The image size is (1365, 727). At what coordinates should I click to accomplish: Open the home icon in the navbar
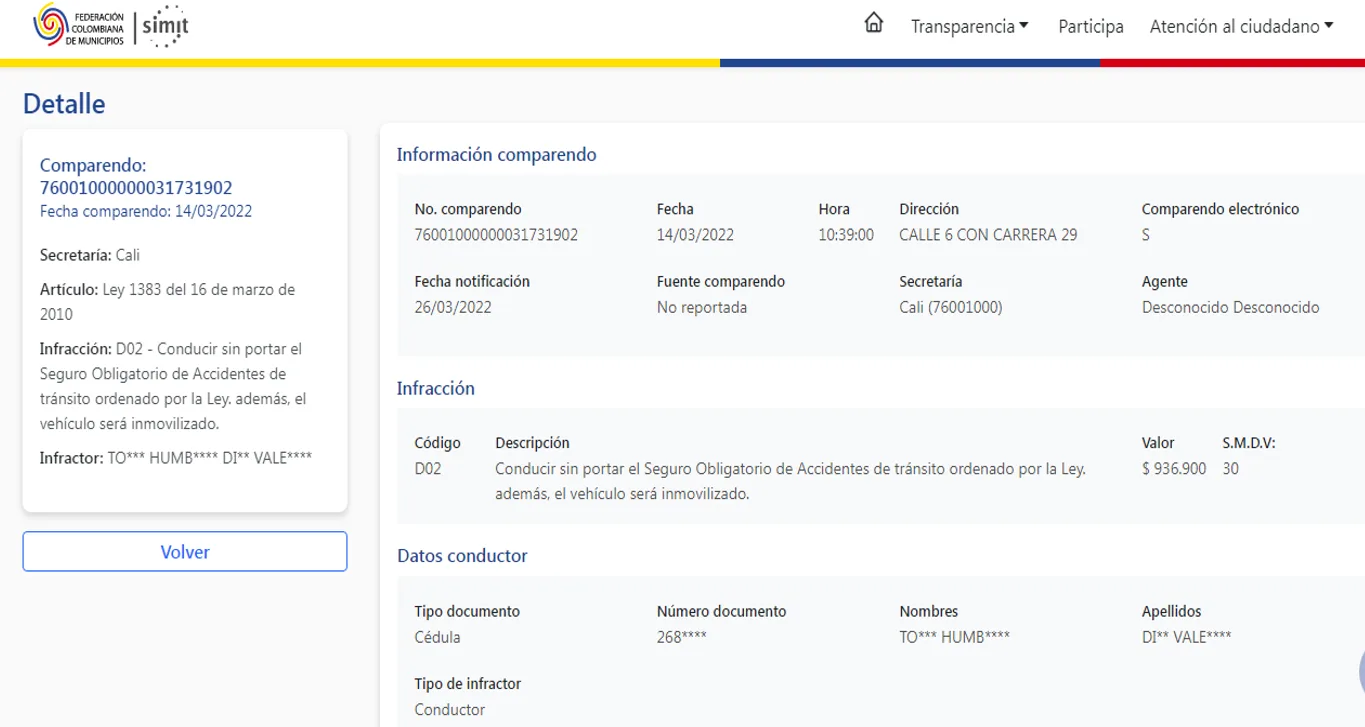873,24
